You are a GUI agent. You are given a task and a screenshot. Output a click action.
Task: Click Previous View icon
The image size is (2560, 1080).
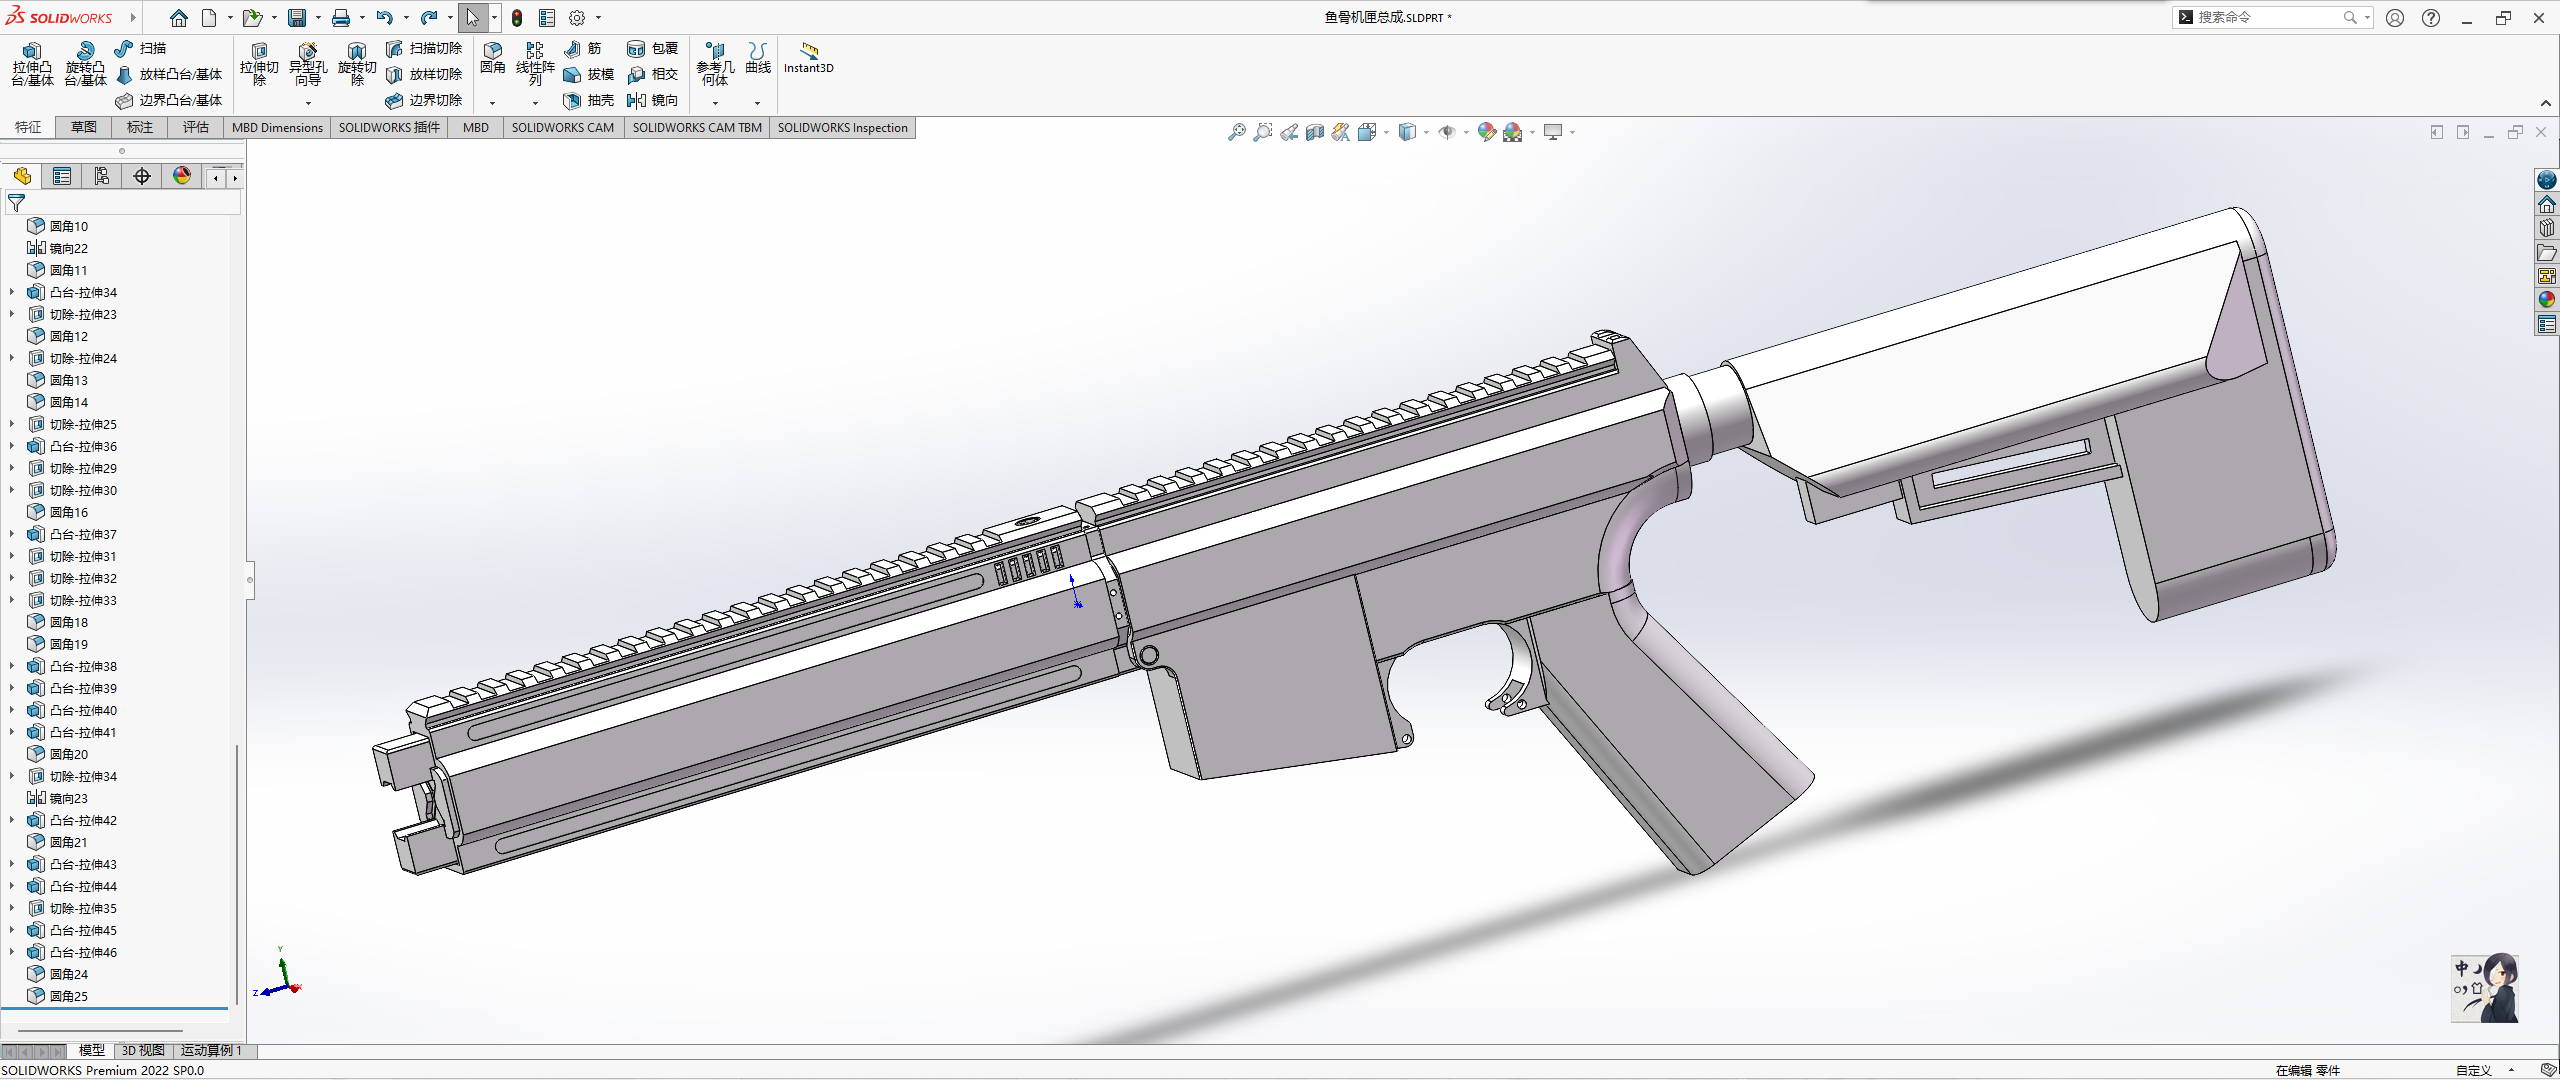click(1289, 132)
